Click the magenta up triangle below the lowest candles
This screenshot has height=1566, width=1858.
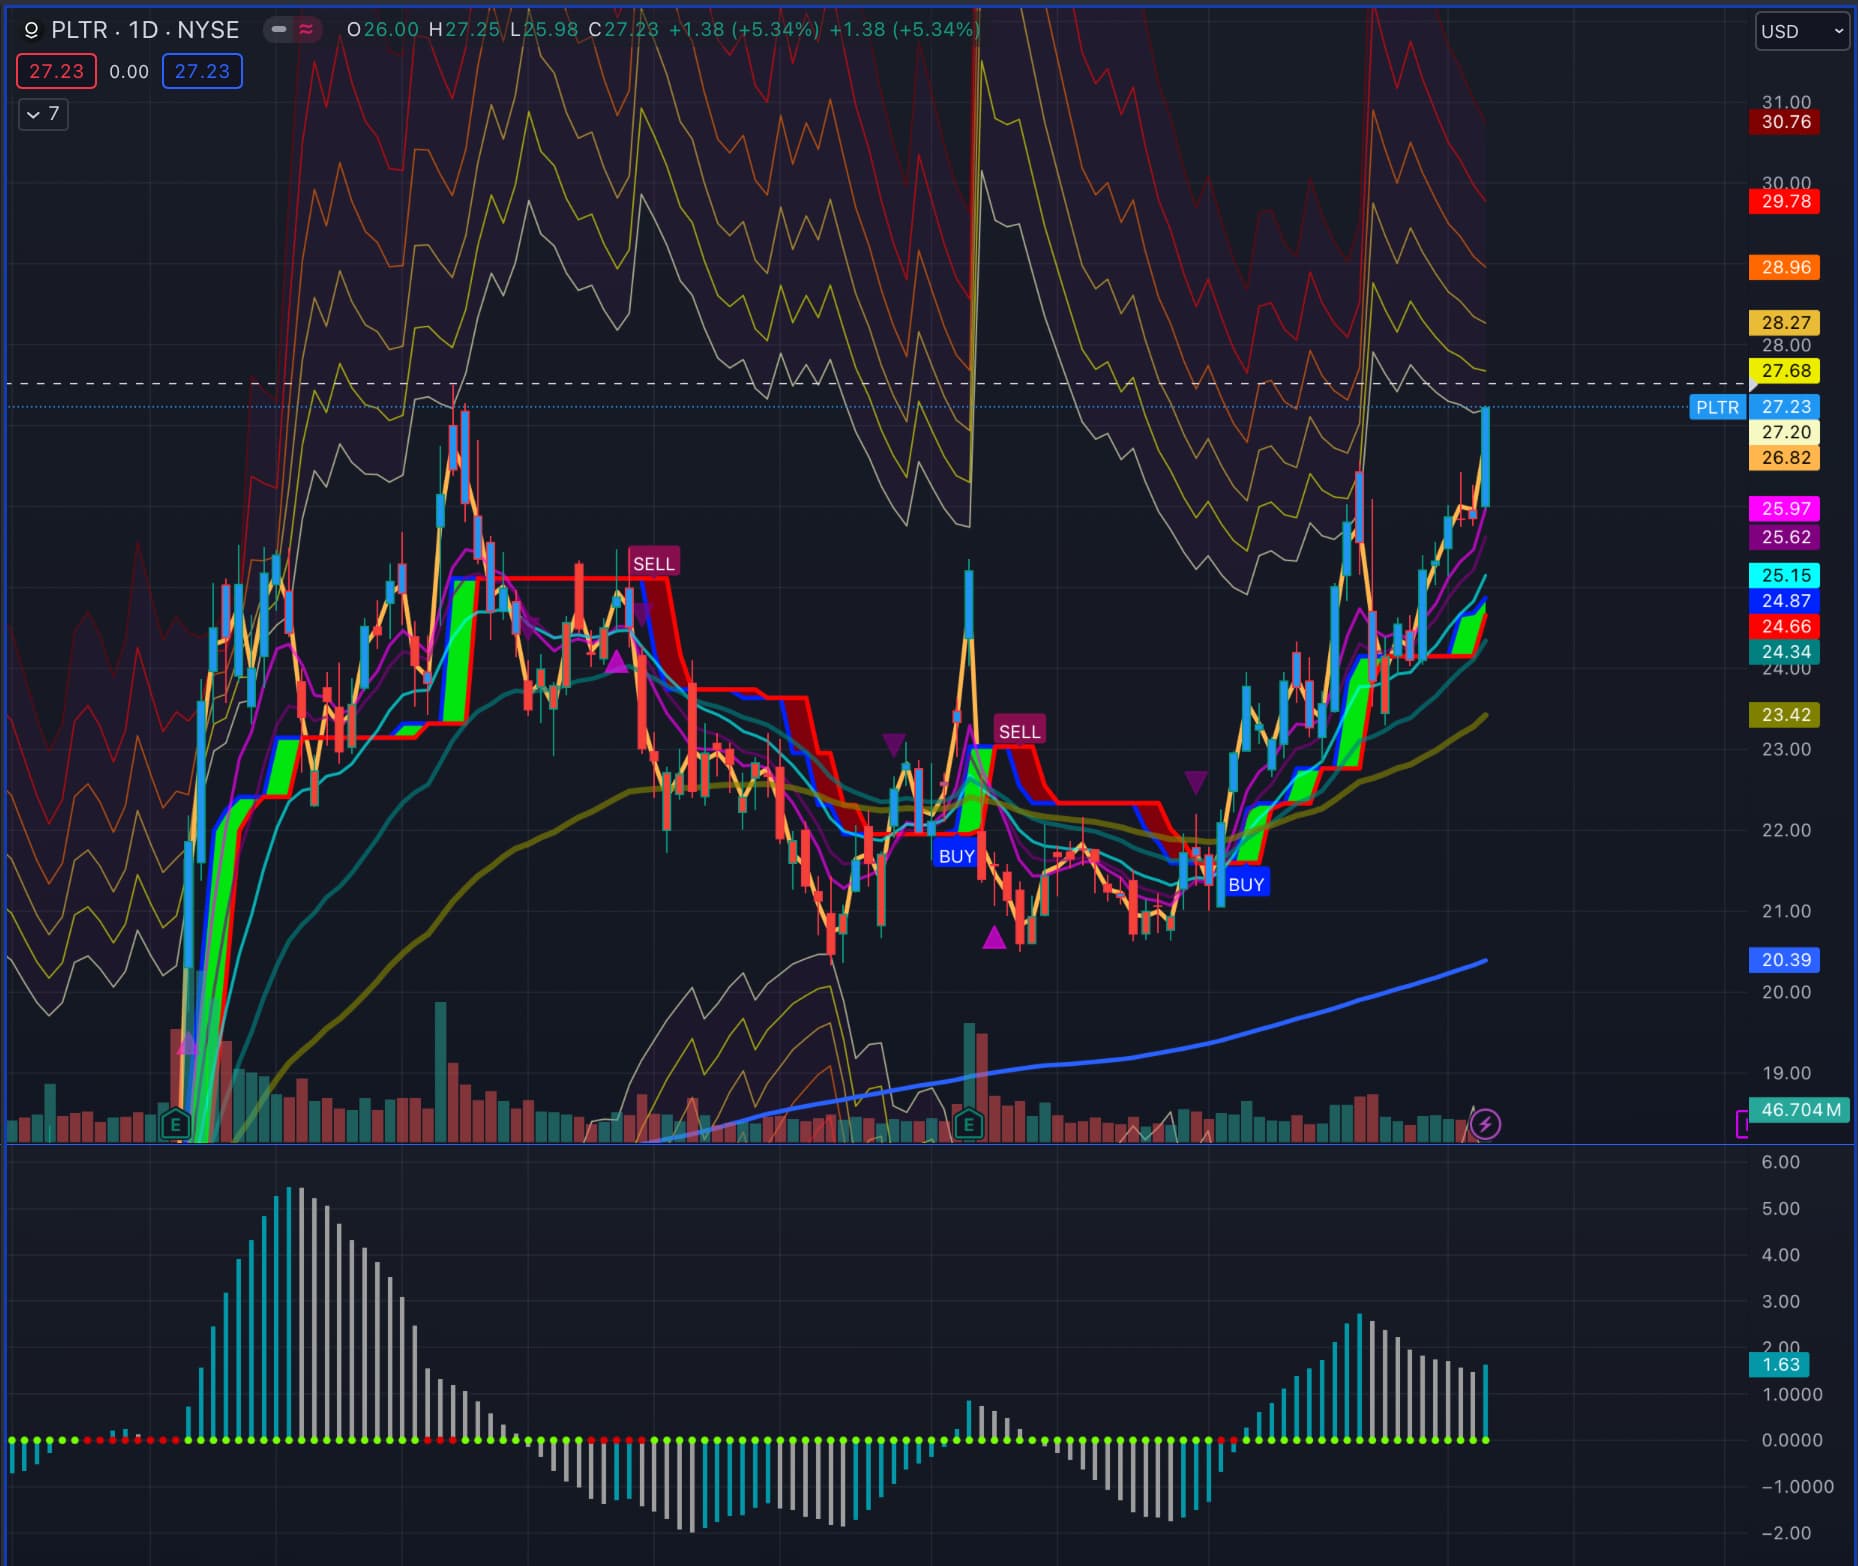(993, 937)
